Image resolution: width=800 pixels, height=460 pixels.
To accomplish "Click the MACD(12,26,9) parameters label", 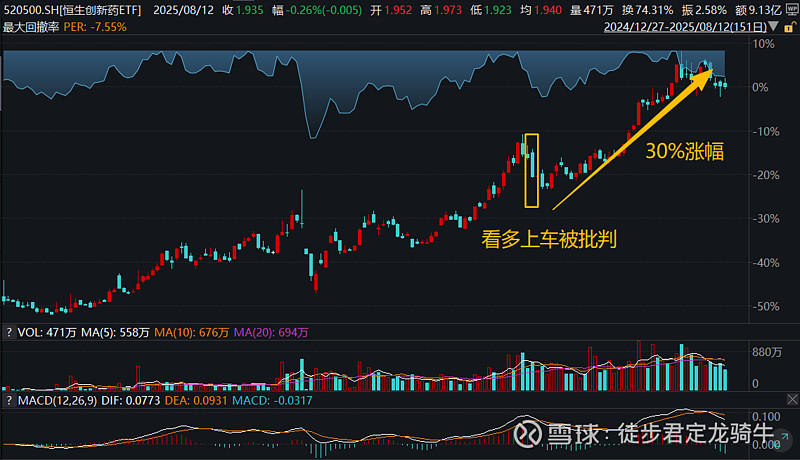I will coord(57,400).
